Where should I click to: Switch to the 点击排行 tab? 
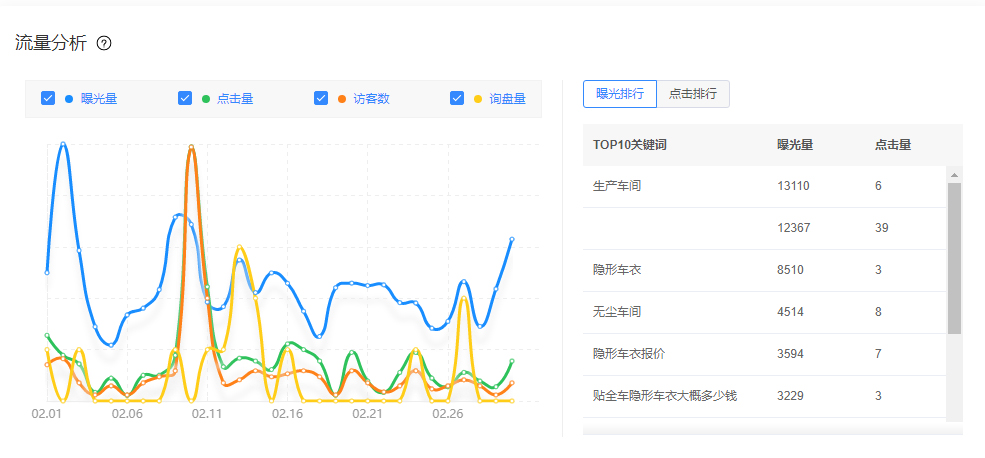[693, 94]
